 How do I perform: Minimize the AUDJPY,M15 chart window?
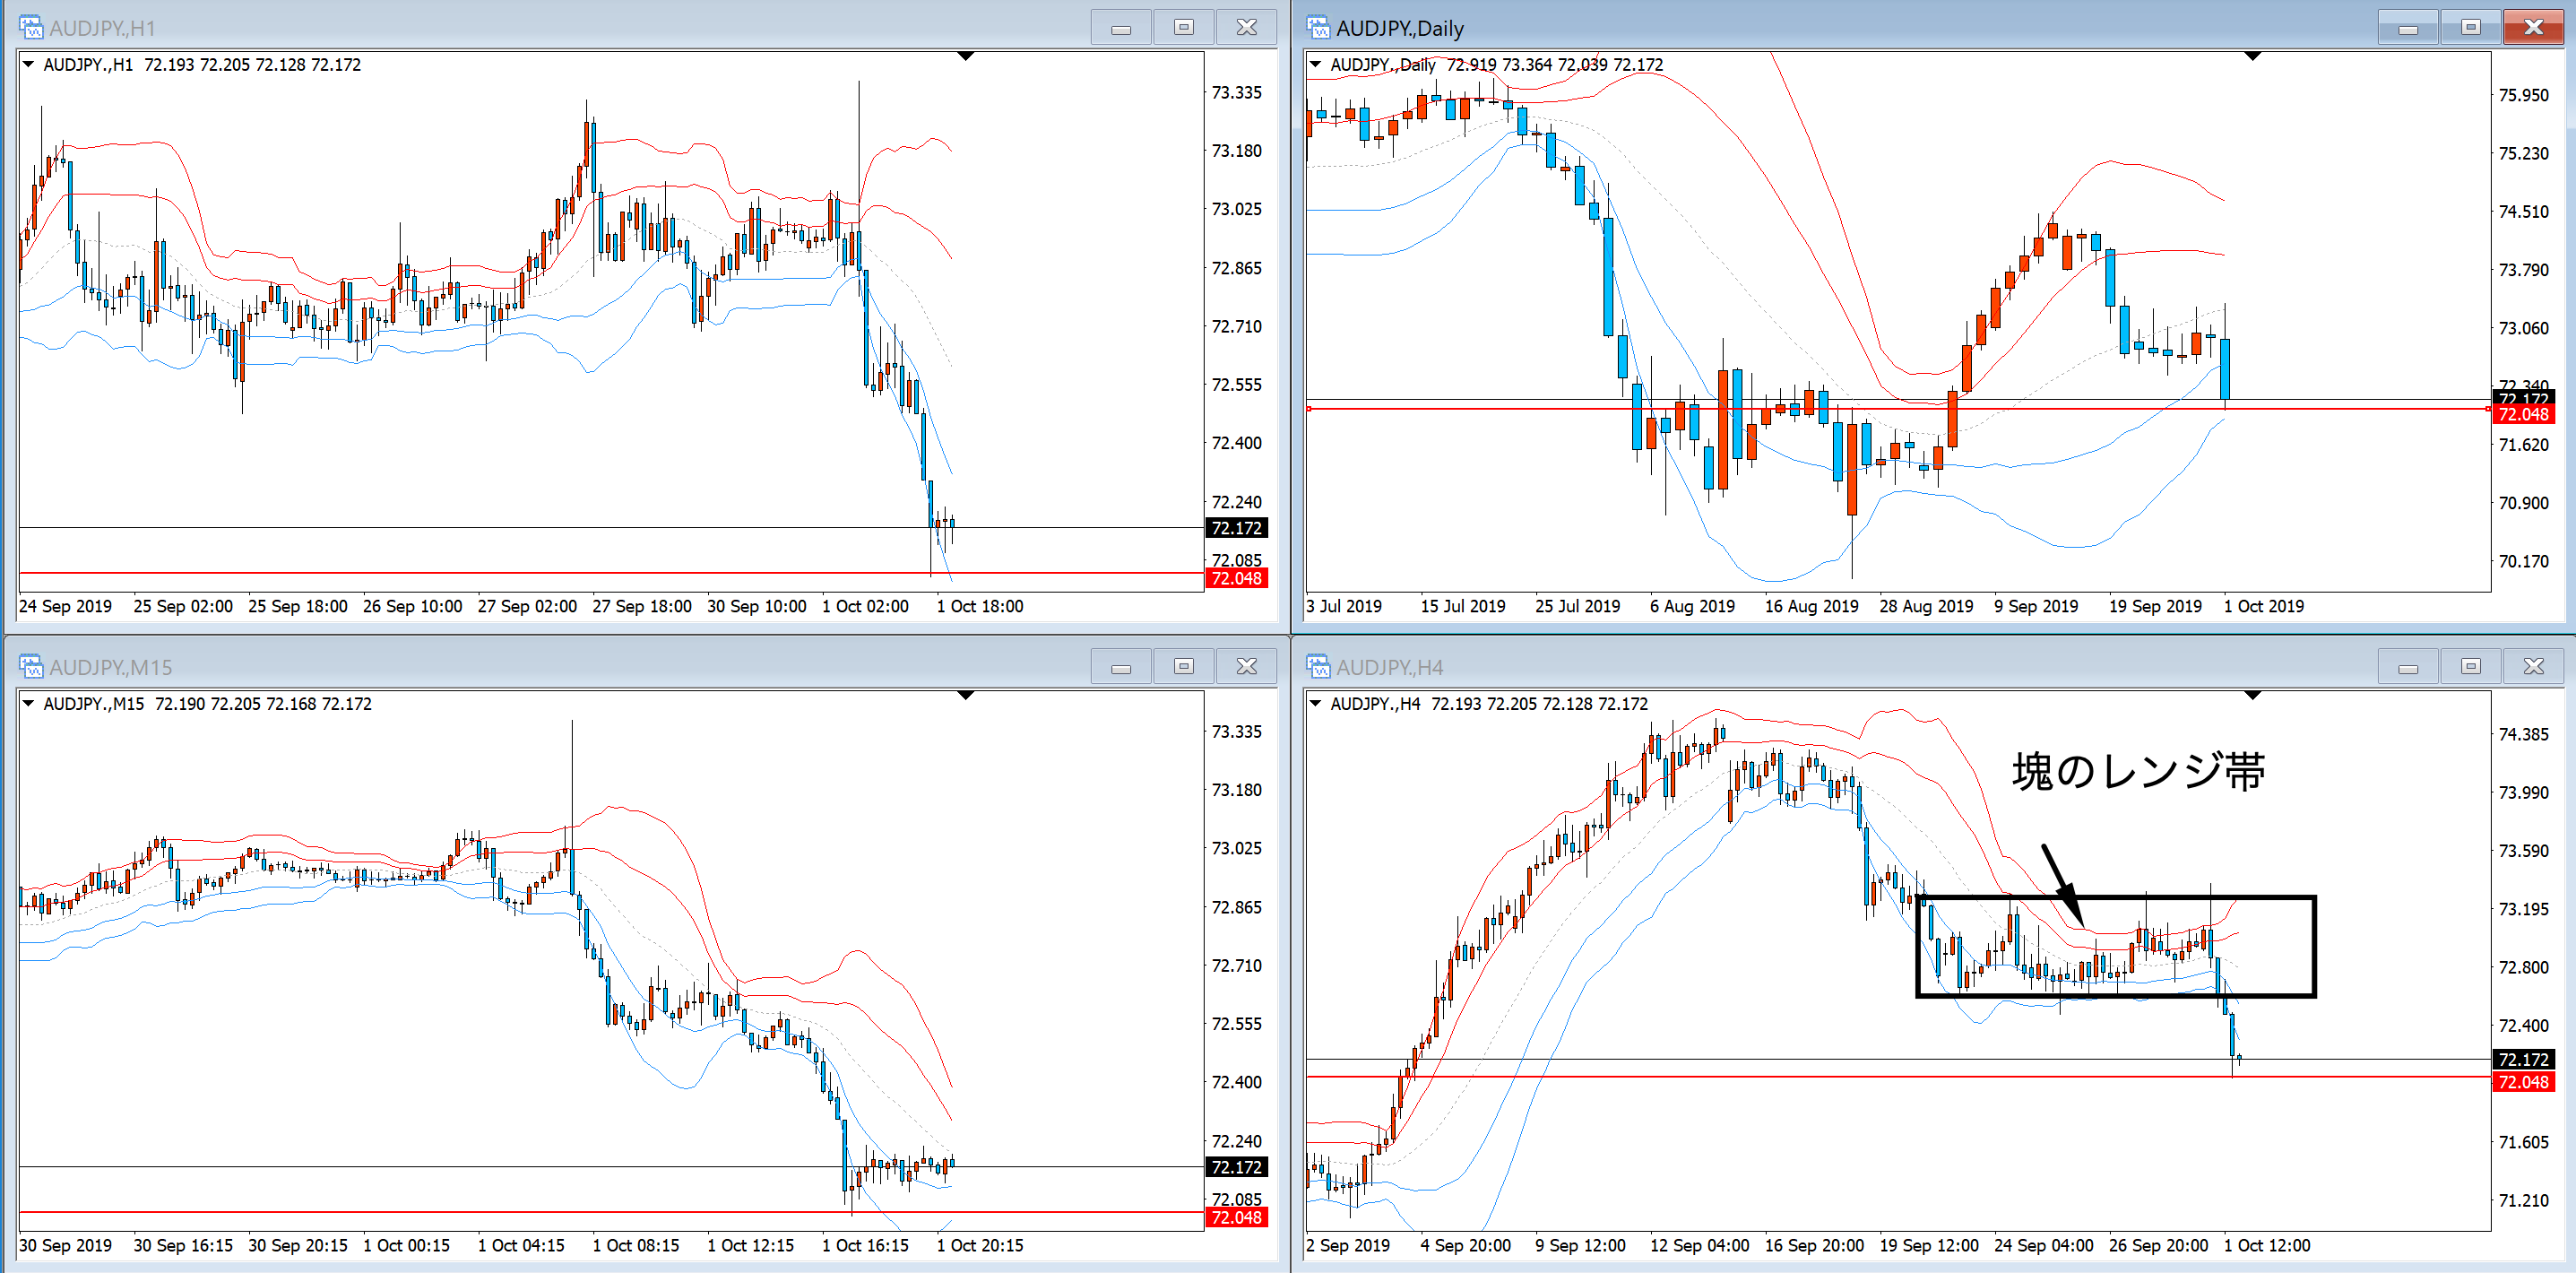(1120, 666)
